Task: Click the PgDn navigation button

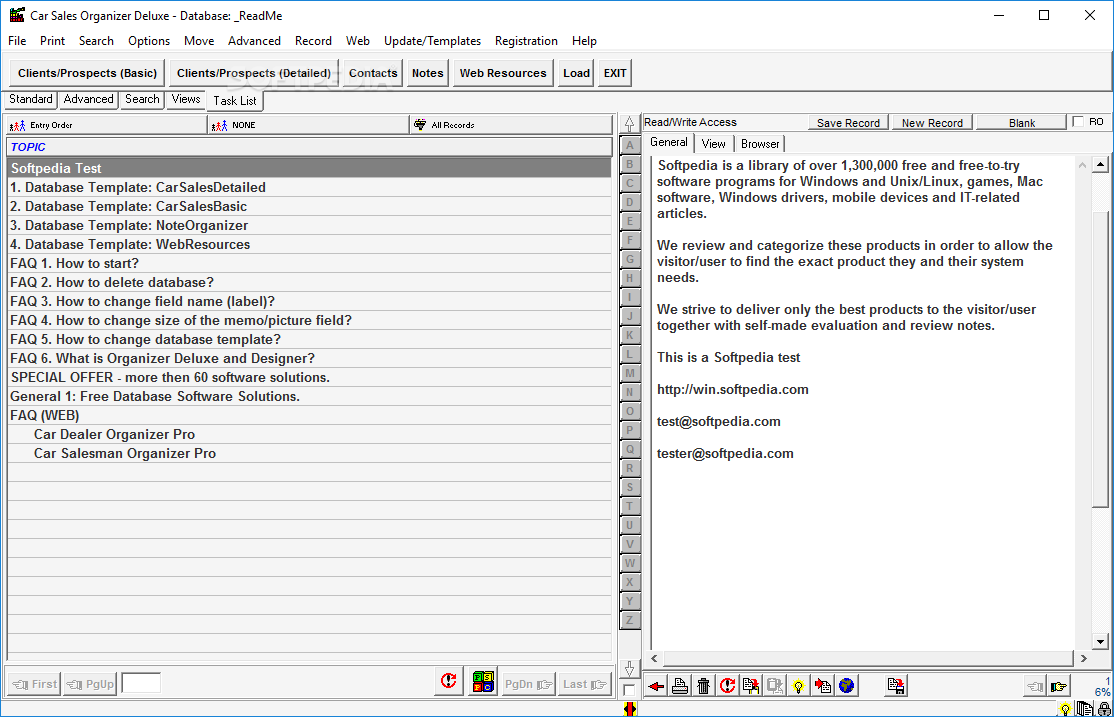Action: tap(528, 684)
